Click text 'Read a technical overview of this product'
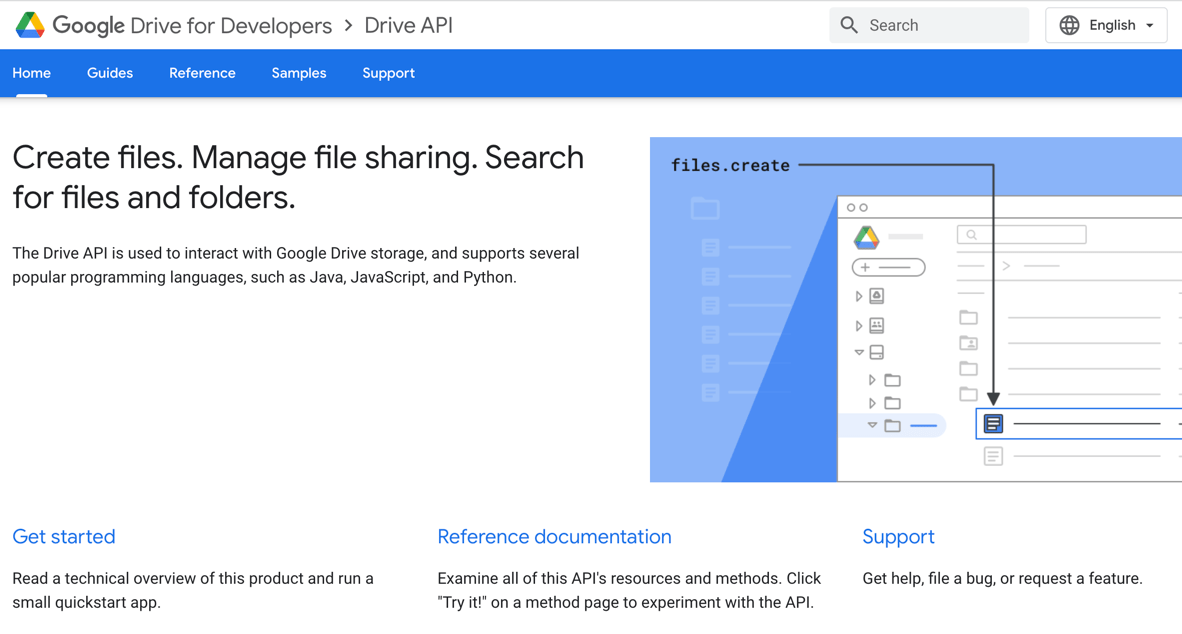 (193, 590)
